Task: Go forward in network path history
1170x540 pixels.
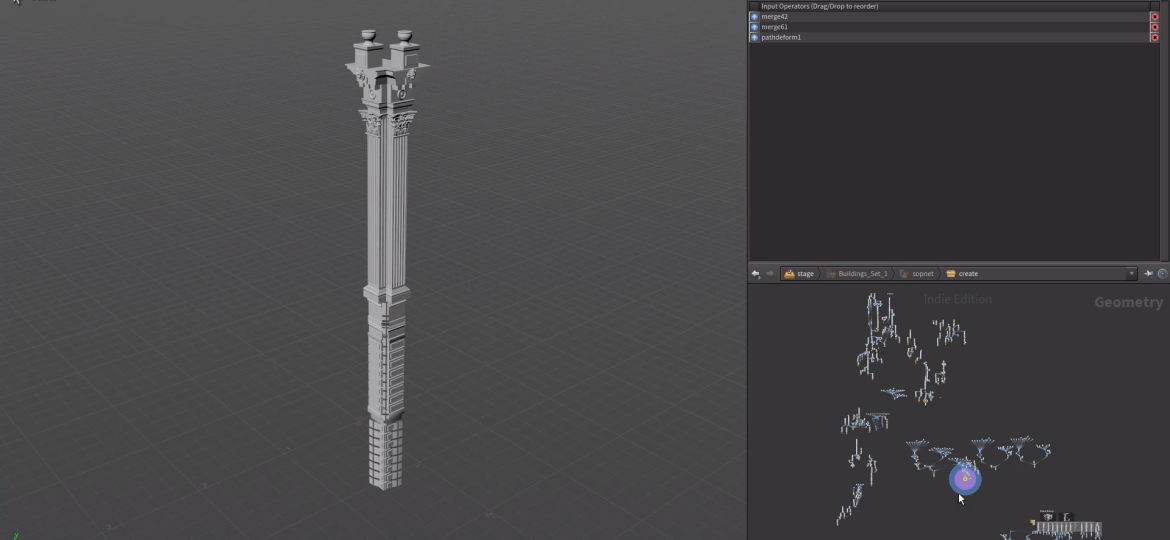Action: coord(769,274)
